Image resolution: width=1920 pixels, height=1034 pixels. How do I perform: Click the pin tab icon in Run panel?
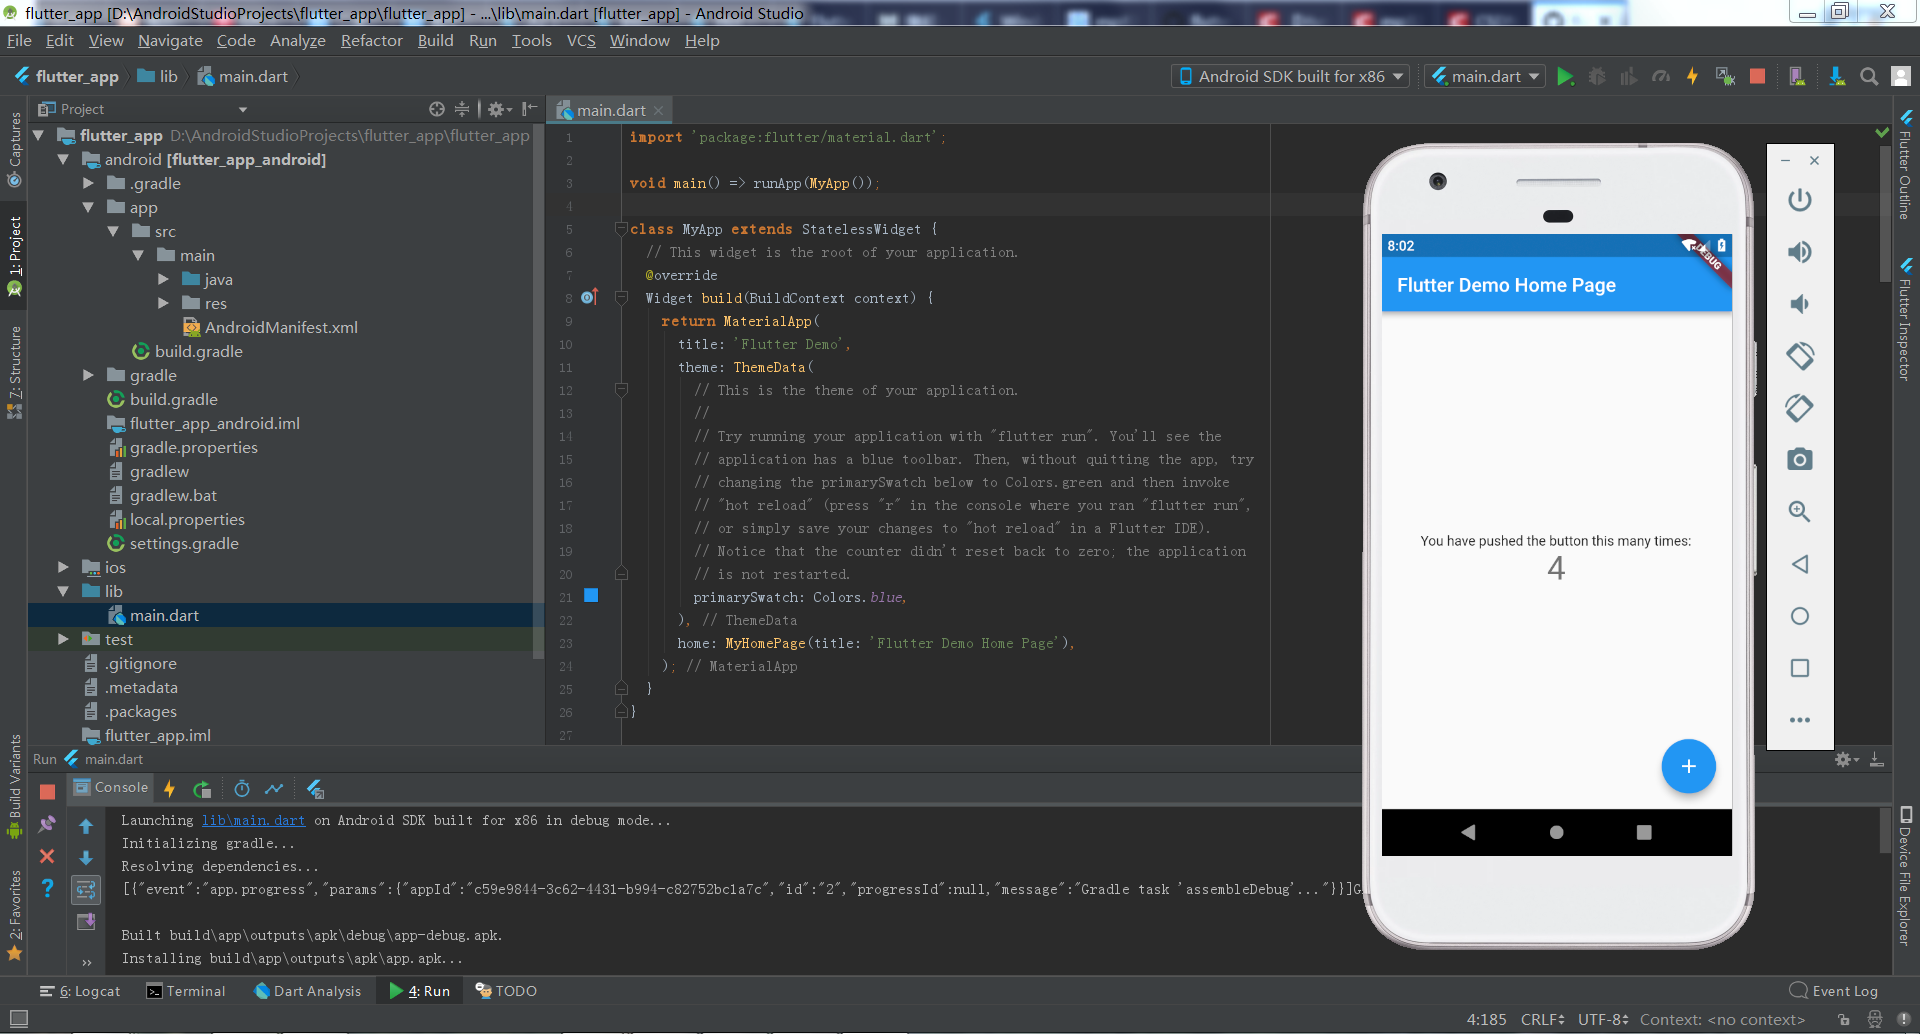coord(47,824)
